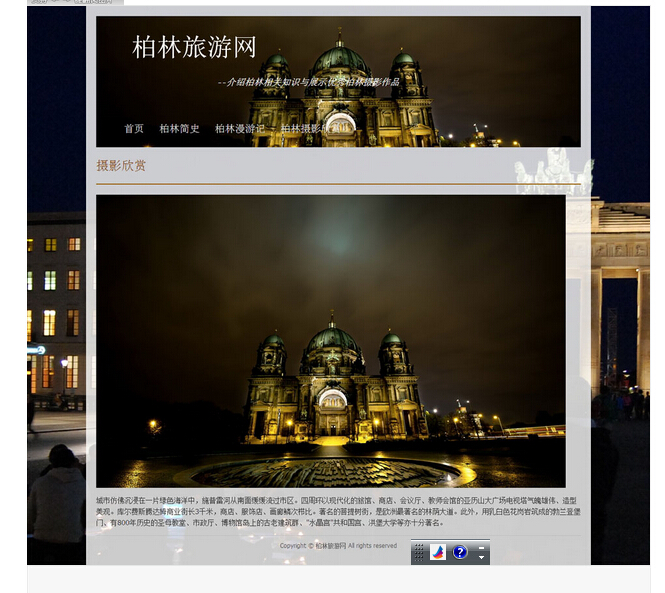This screenshot has width=665, height=593.
Task: Open the 柏林漫游记 menu item
Action: [x=240, y=129]
